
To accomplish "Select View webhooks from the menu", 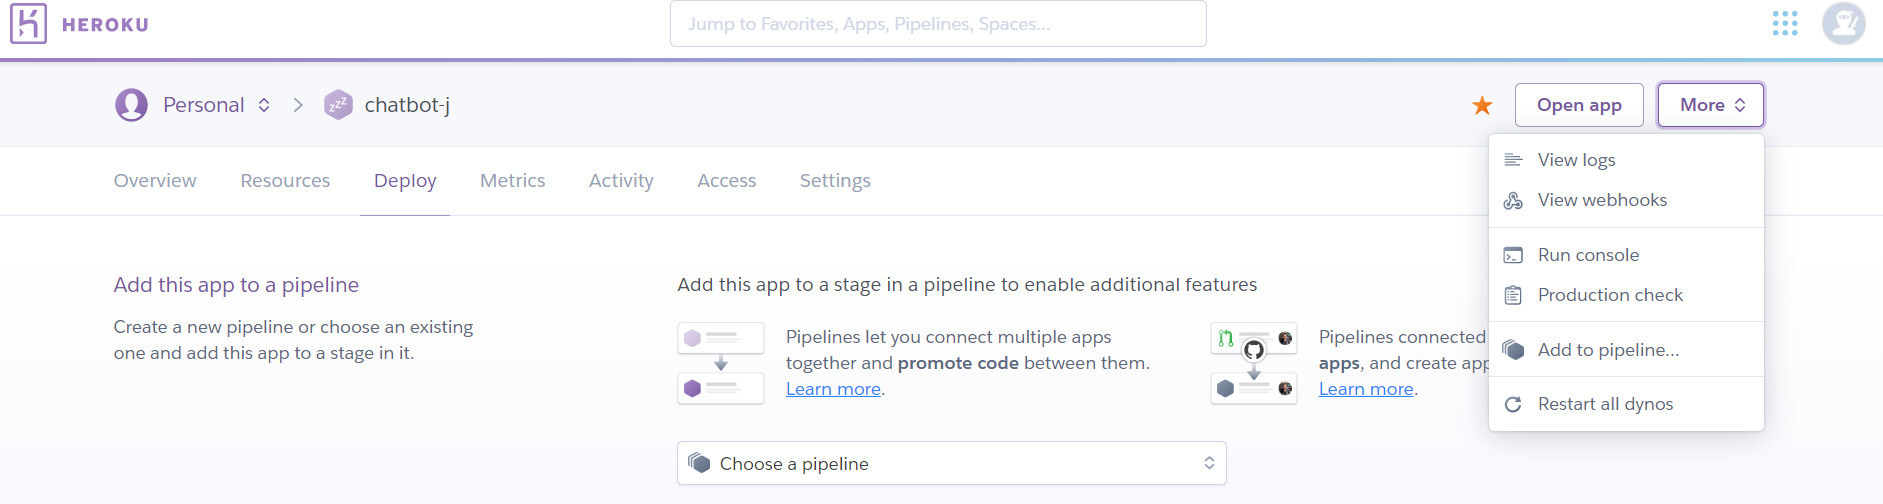I will click(1602, 200).
